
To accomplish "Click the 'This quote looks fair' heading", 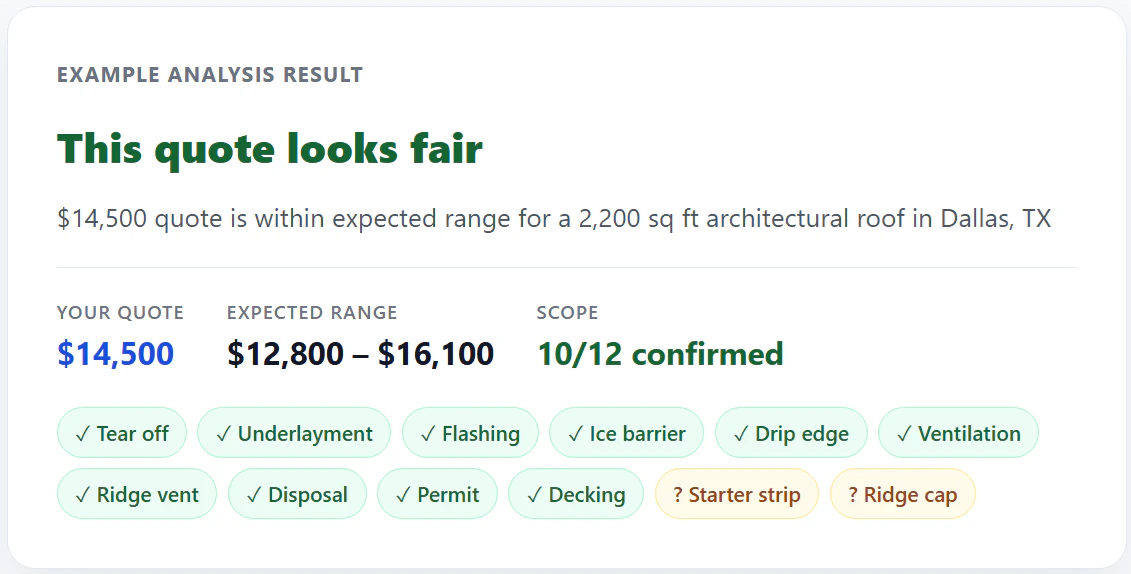I will click(270, 150).
